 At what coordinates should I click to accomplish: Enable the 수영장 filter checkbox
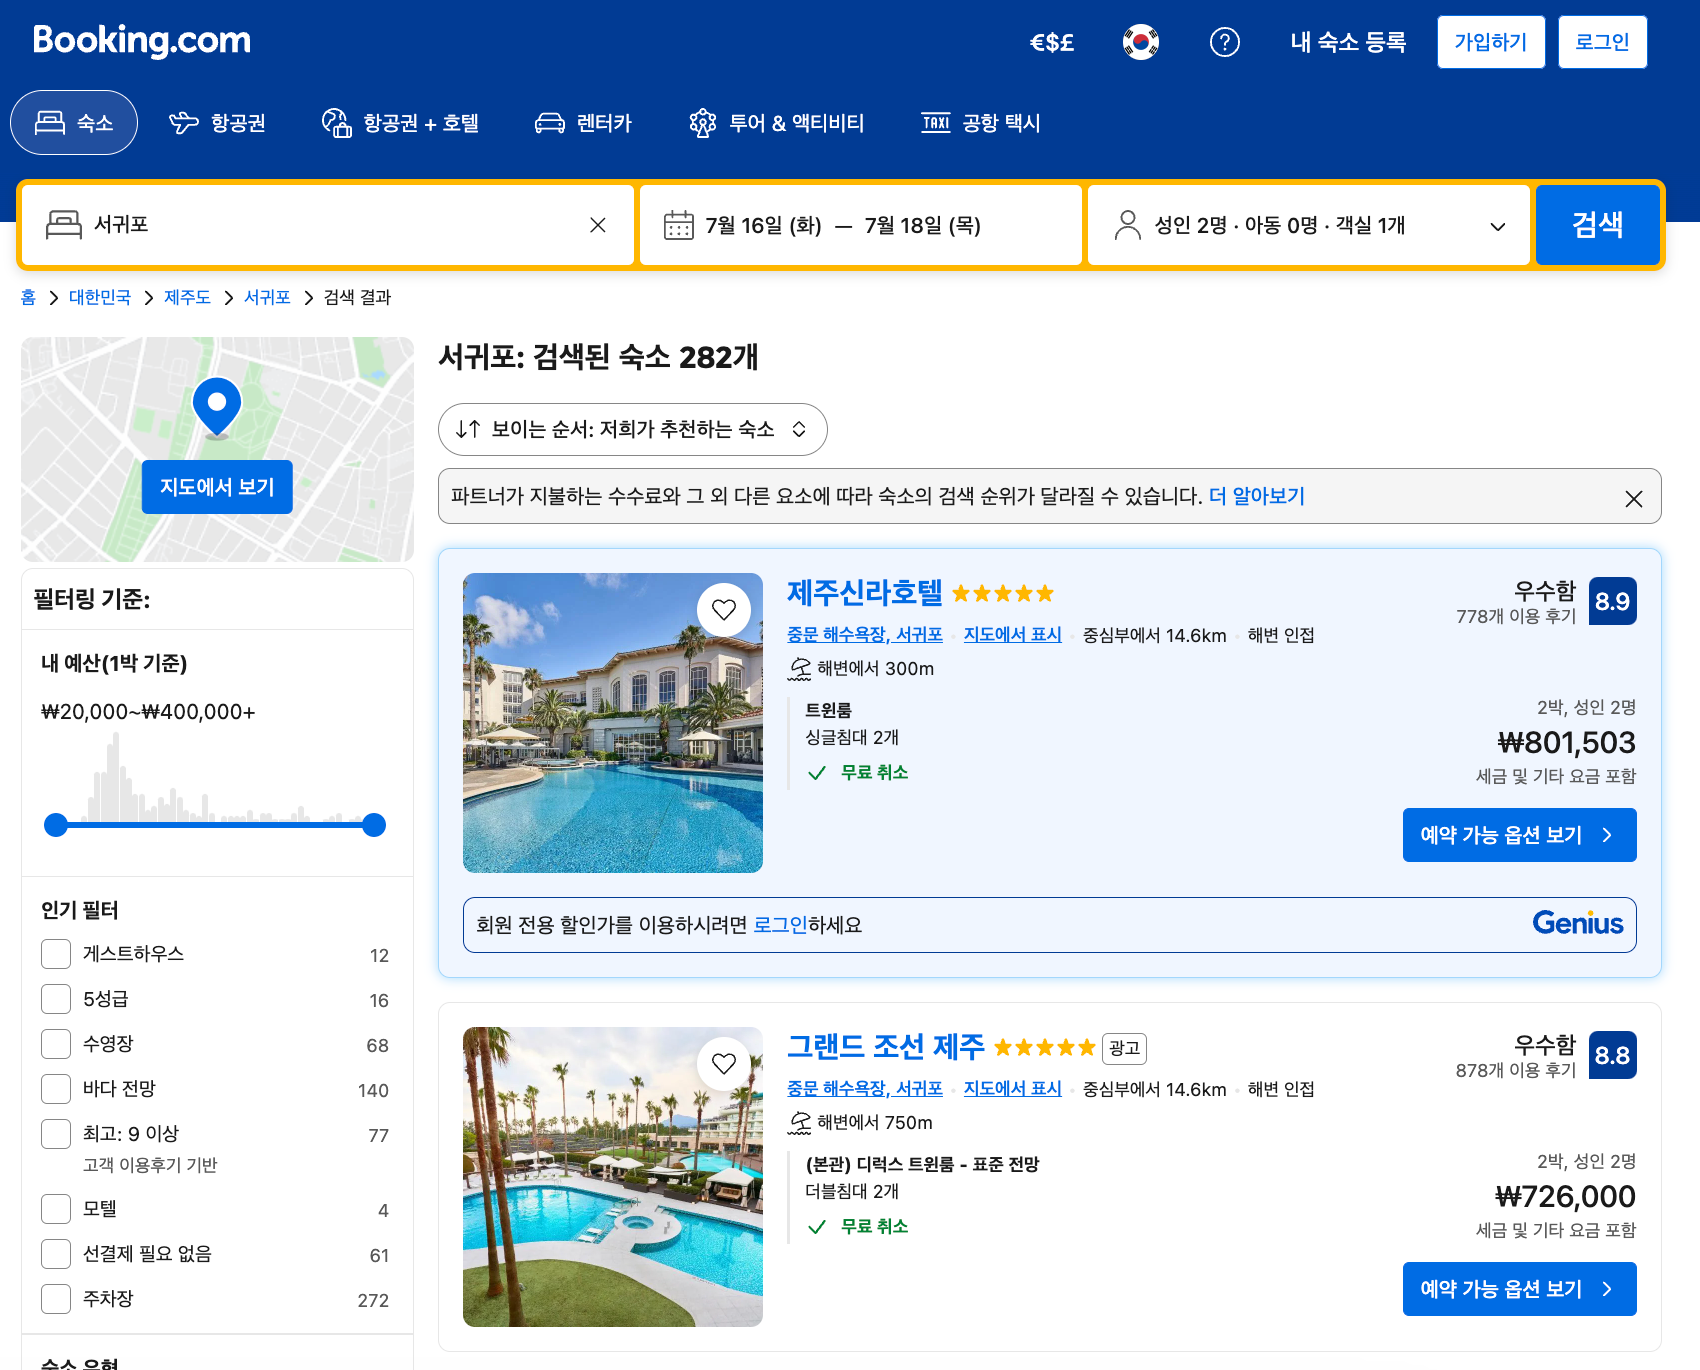coord(56,1044)
